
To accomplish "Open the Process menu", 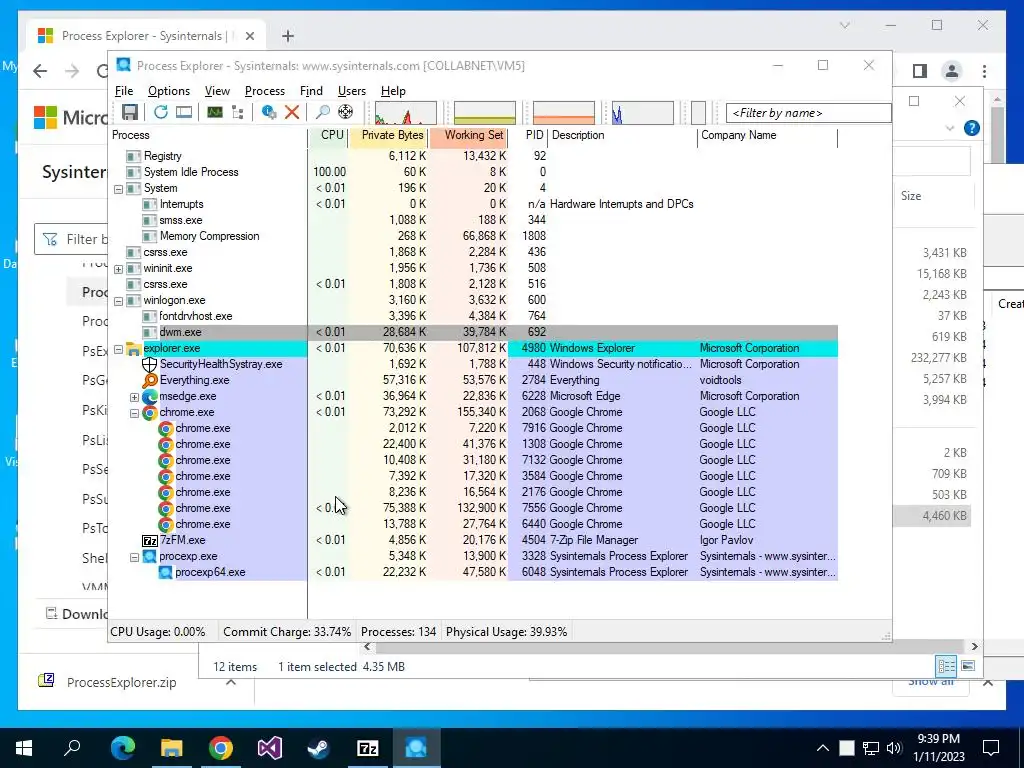I will pyautogui.click(x=264, y=91).
